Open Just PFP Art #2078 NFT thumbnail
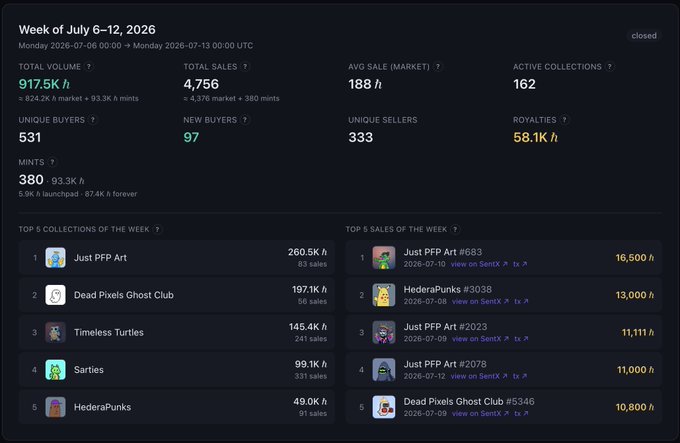Viewport: 680px width, 443px height. click(384, 370)
